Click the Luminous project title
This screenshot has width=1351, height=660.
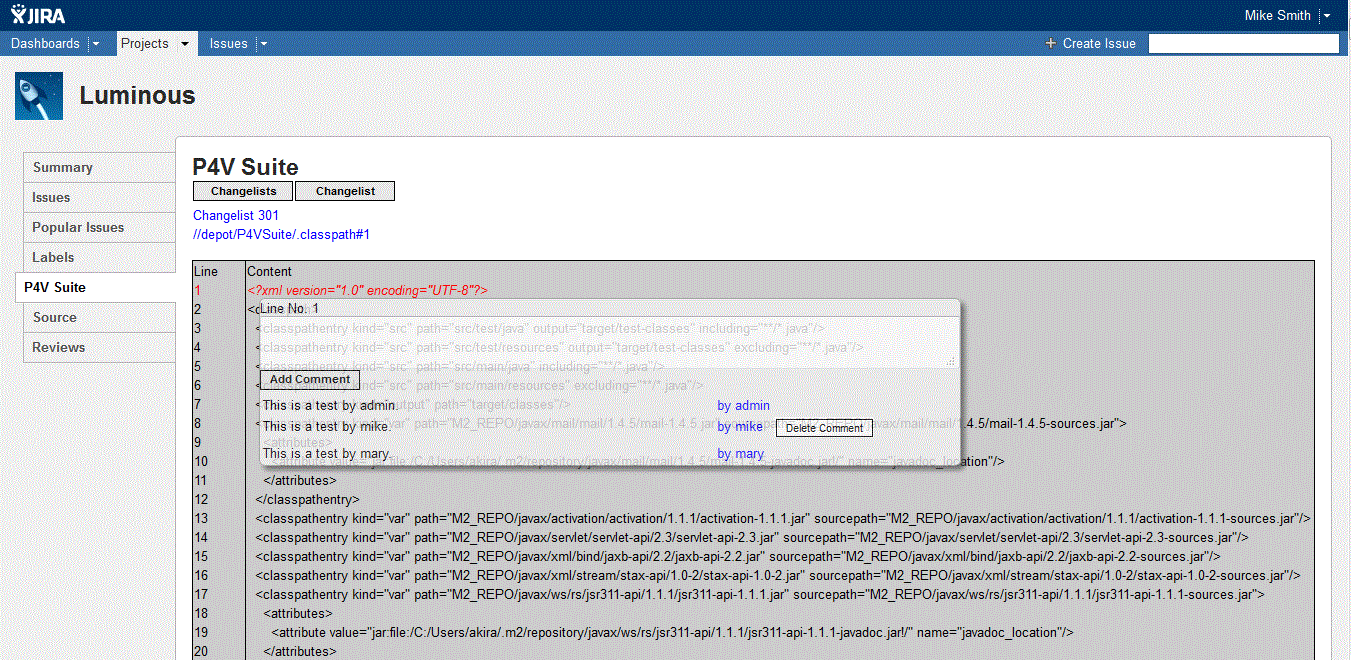coord(138,96)
